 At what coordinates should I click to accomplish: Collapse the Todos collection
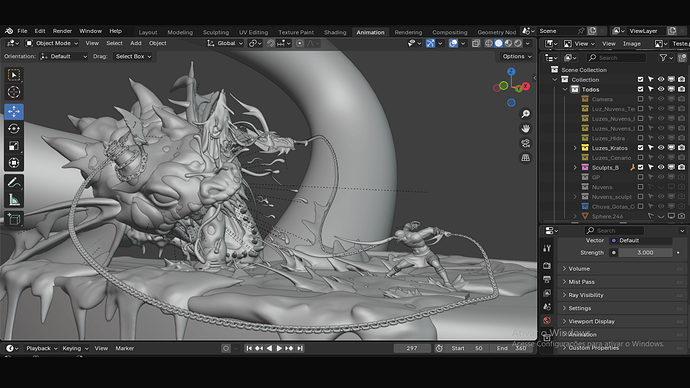565,89
